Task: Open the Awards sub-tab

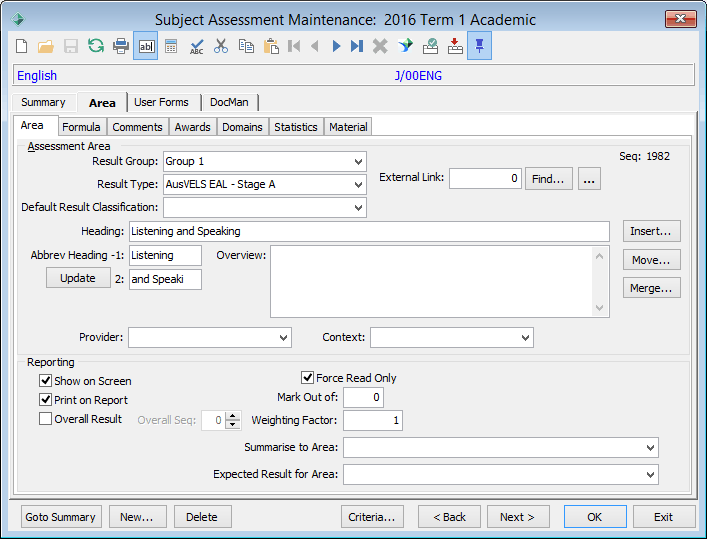Action: tap(193, 127)
